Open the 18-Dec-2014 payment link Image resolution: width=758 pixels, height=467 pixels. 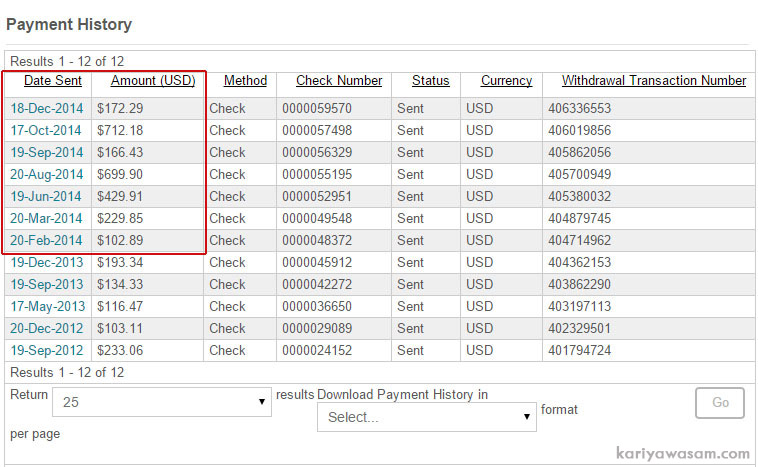[47, 108]
